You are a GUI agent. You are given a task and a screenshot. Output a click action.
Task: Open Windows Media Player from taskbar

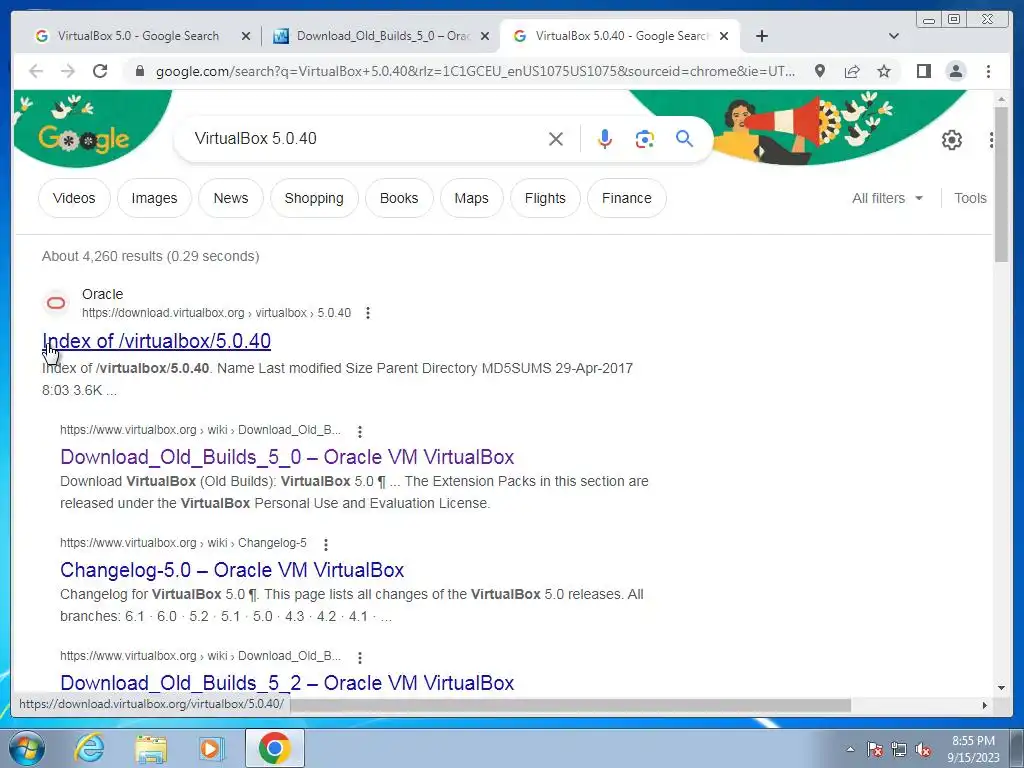click(x=212, y=748)
